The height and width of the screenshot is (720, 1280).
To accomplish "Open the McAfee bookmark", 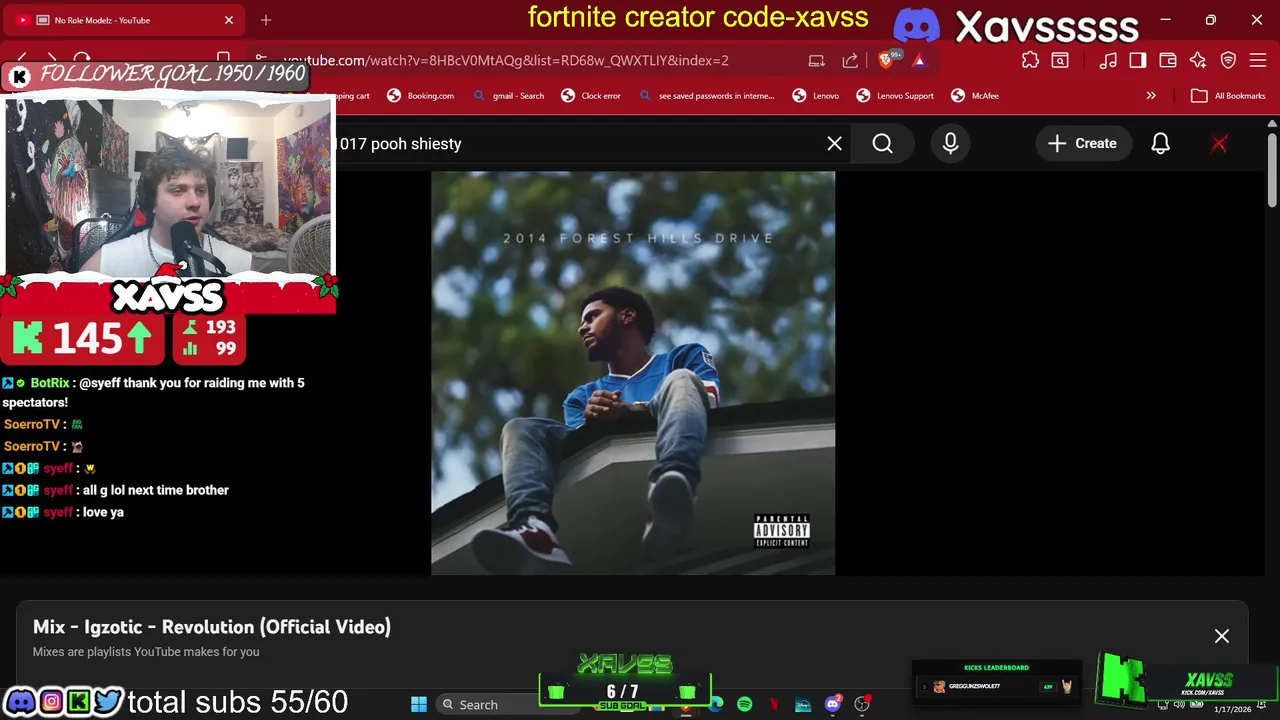I will click(x=975, y=96).
